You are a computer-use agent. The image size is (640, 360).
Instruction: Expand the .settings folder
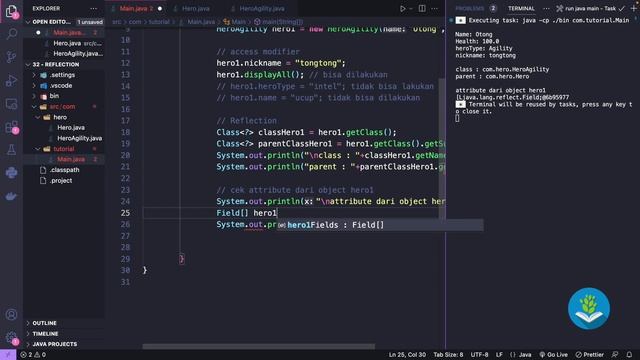pos(34,75)
